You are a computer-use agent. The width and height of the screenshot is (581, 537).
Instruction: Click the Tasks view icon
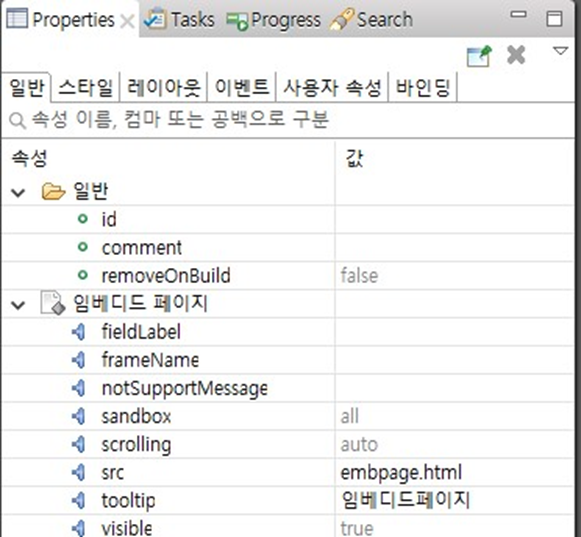155,18
